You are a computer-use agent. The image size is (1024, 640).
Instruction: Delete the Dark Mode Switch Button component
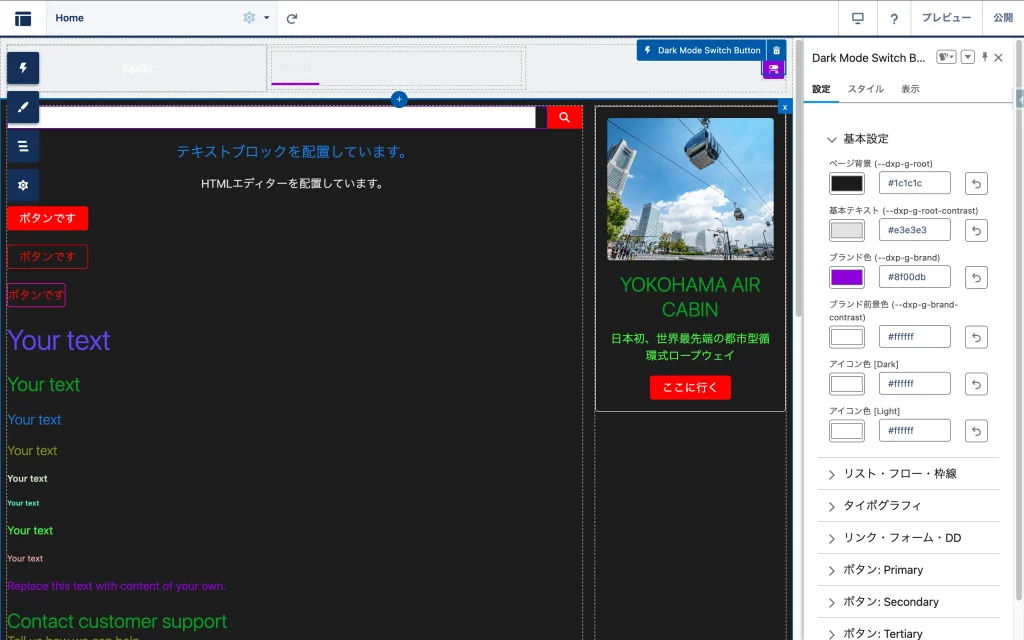click(776, 50)
